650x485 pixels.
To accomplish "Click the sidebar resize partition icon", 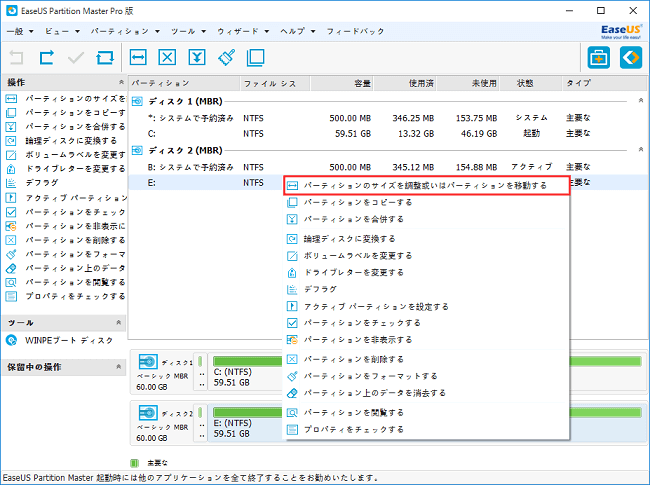I will pyautogui.click(x=11, y=99).
